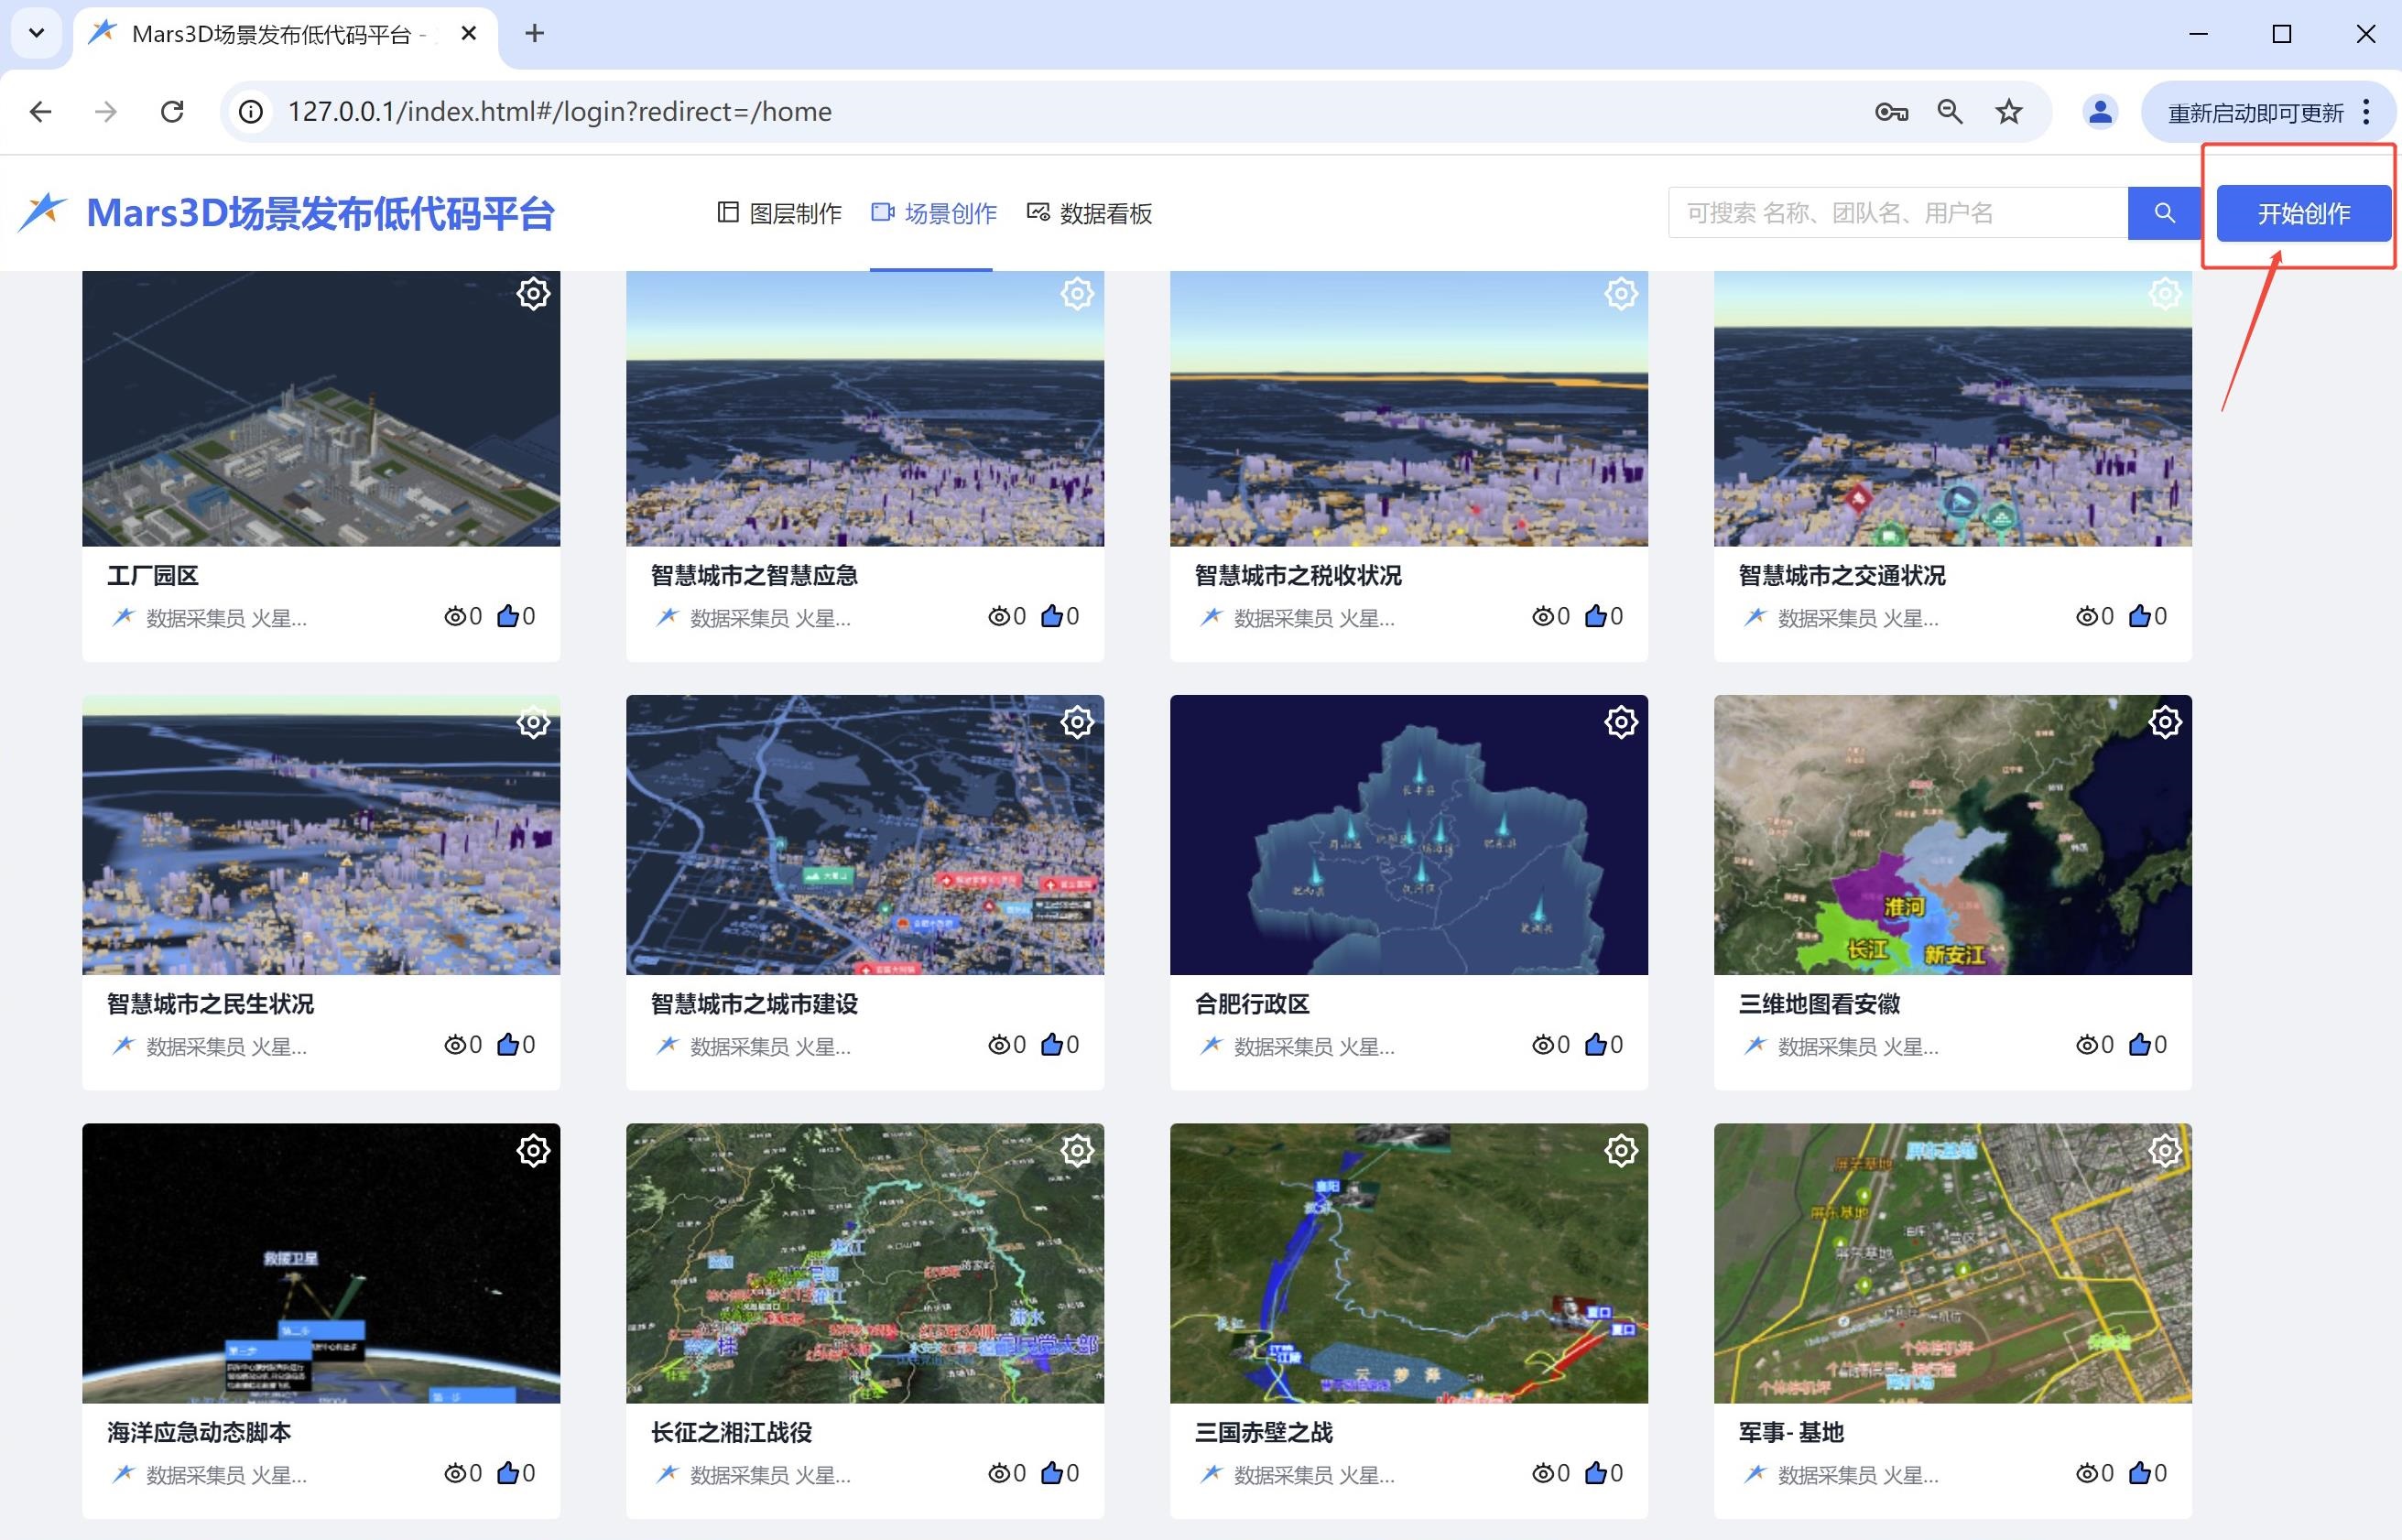This screenshot has height=1540, width=2402.
Task: Open settings gear on 智慧城市之城市建设 card
Action: point(1077,722)
